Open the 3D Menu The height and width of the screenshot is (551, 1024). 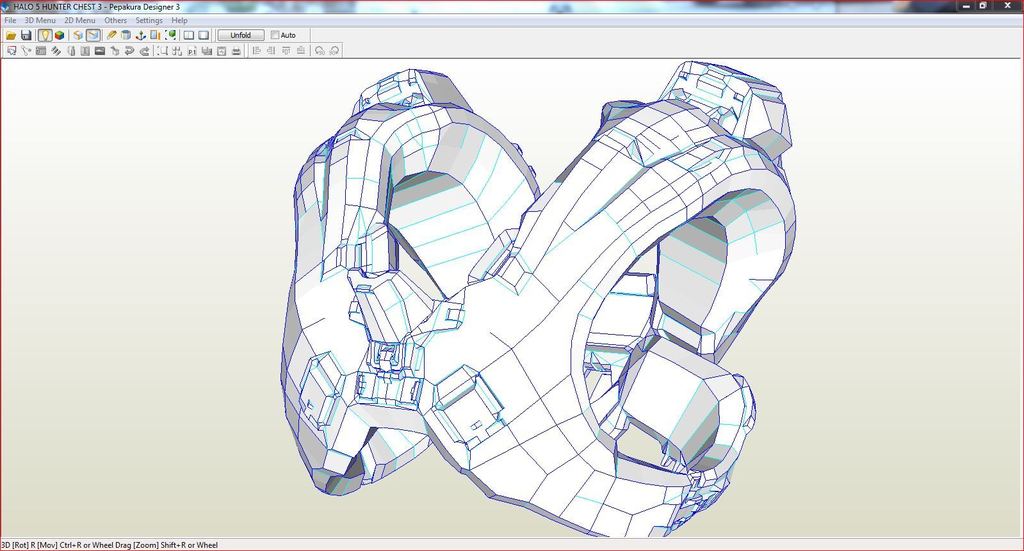tap(40, 20)
